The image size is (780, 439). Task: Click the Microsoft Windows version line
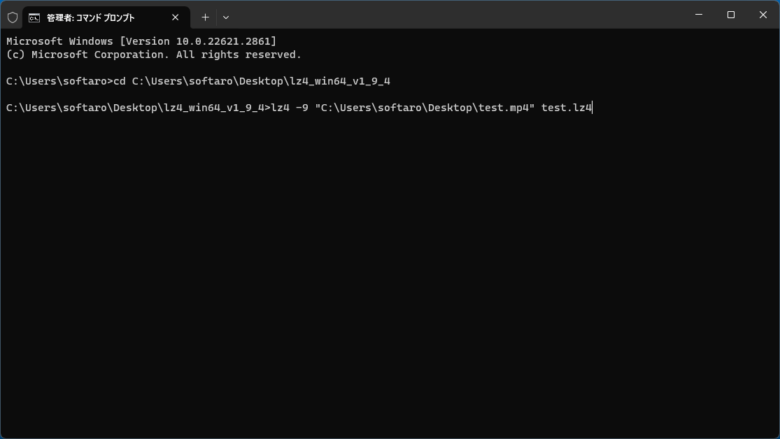[141, 41]
